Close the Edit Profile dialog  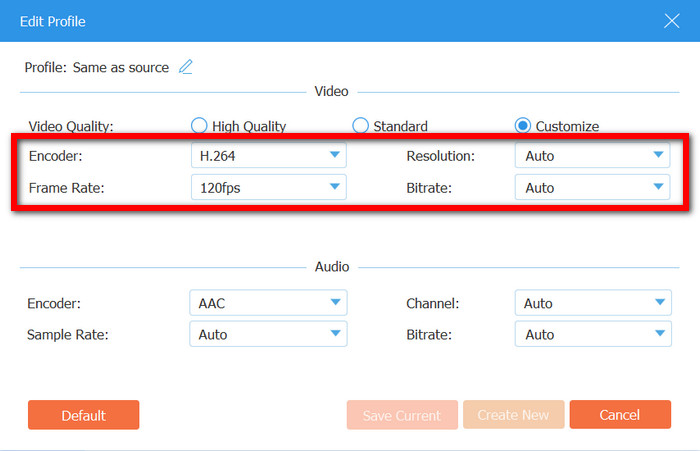tap(671, 20)
